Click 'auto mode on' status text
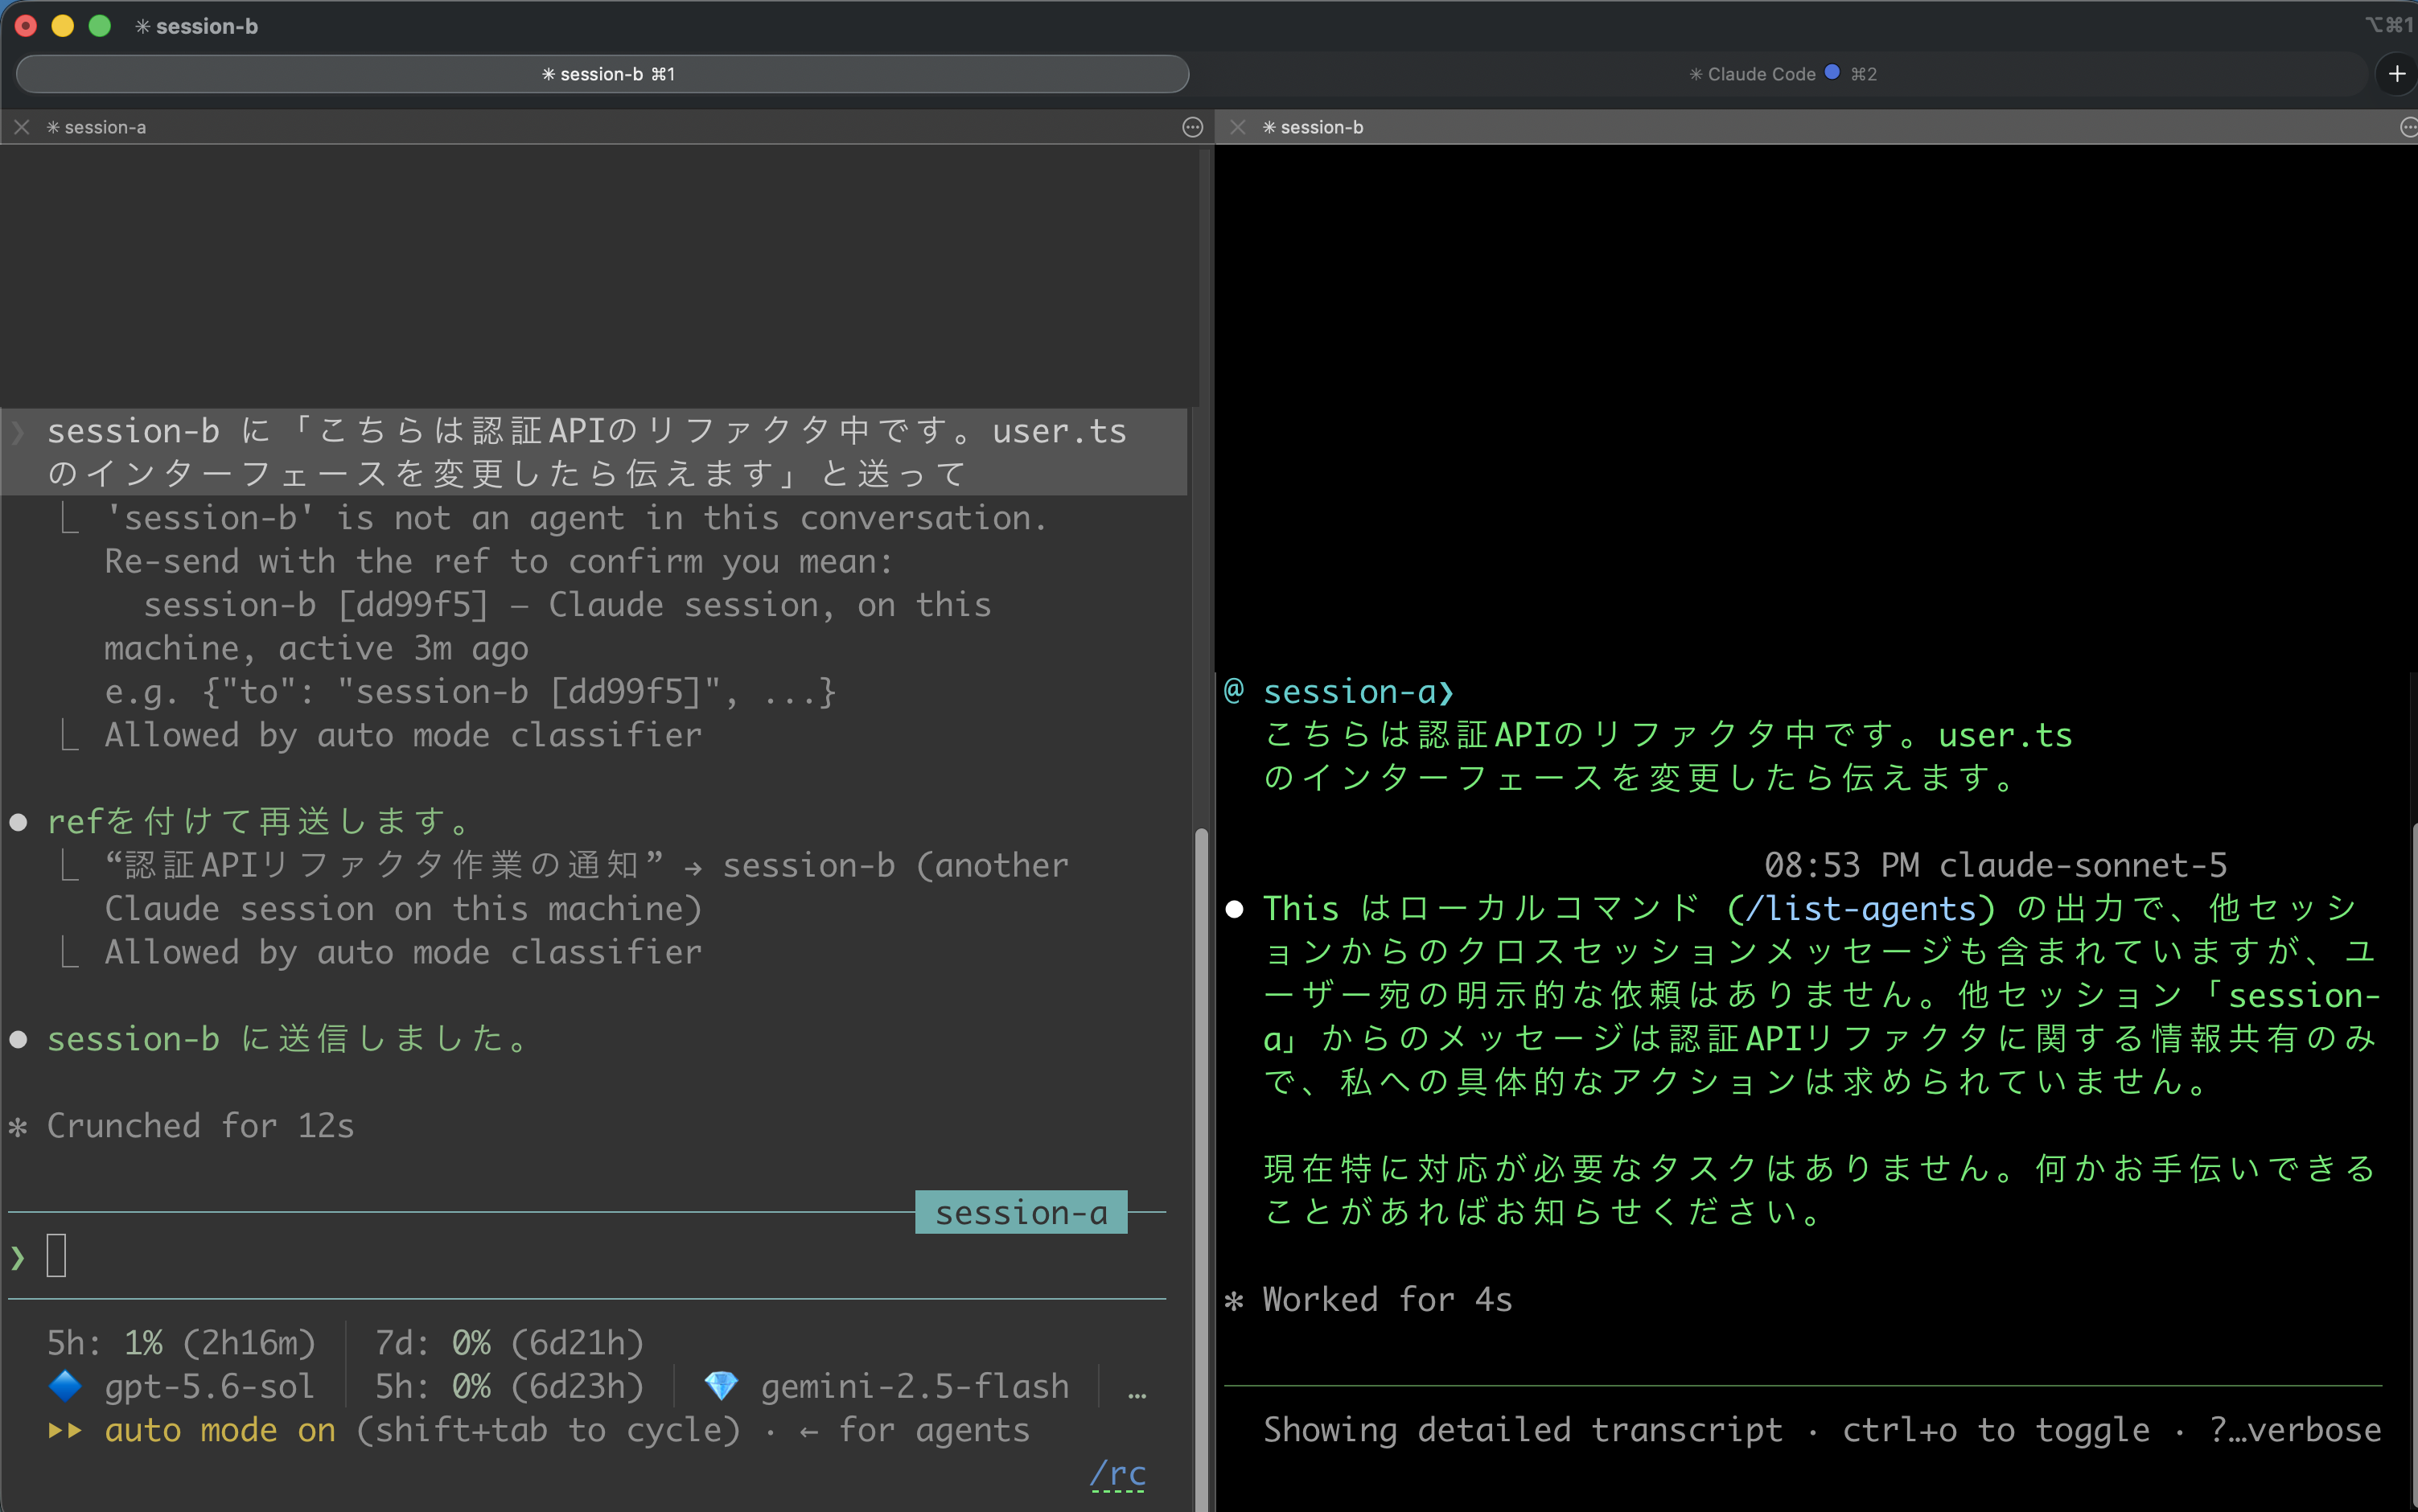The image size is (2418, 1512). (220, 1430)
